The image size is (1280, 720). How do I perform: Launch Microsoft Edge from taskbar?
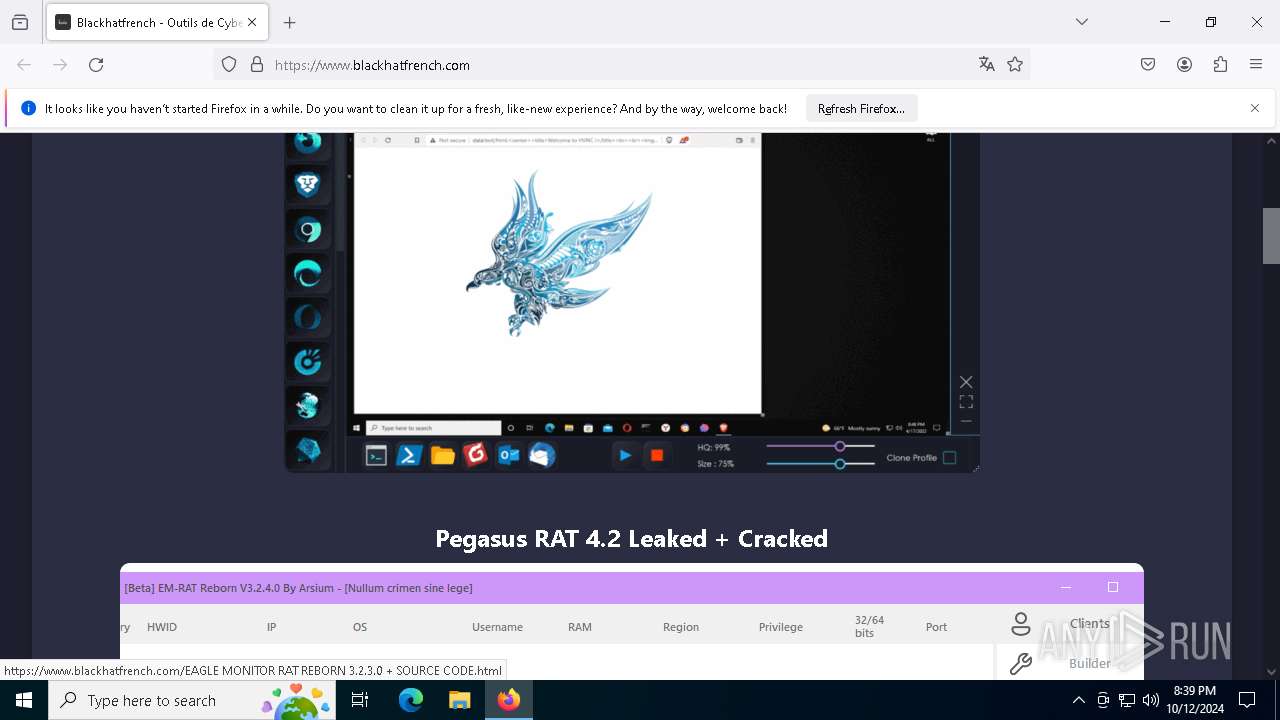tap(411, 700)
